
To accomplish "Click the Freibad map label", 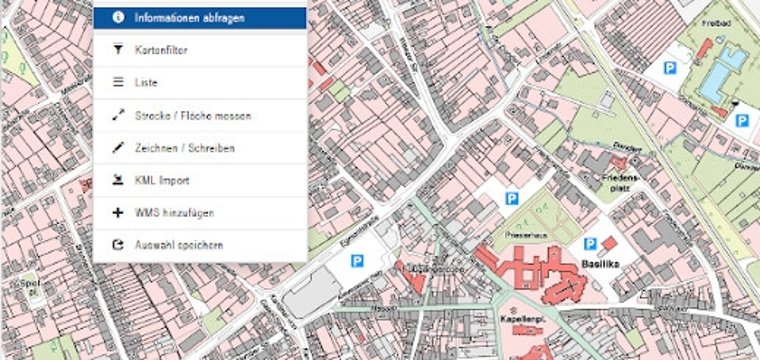I will click(715, 23).
